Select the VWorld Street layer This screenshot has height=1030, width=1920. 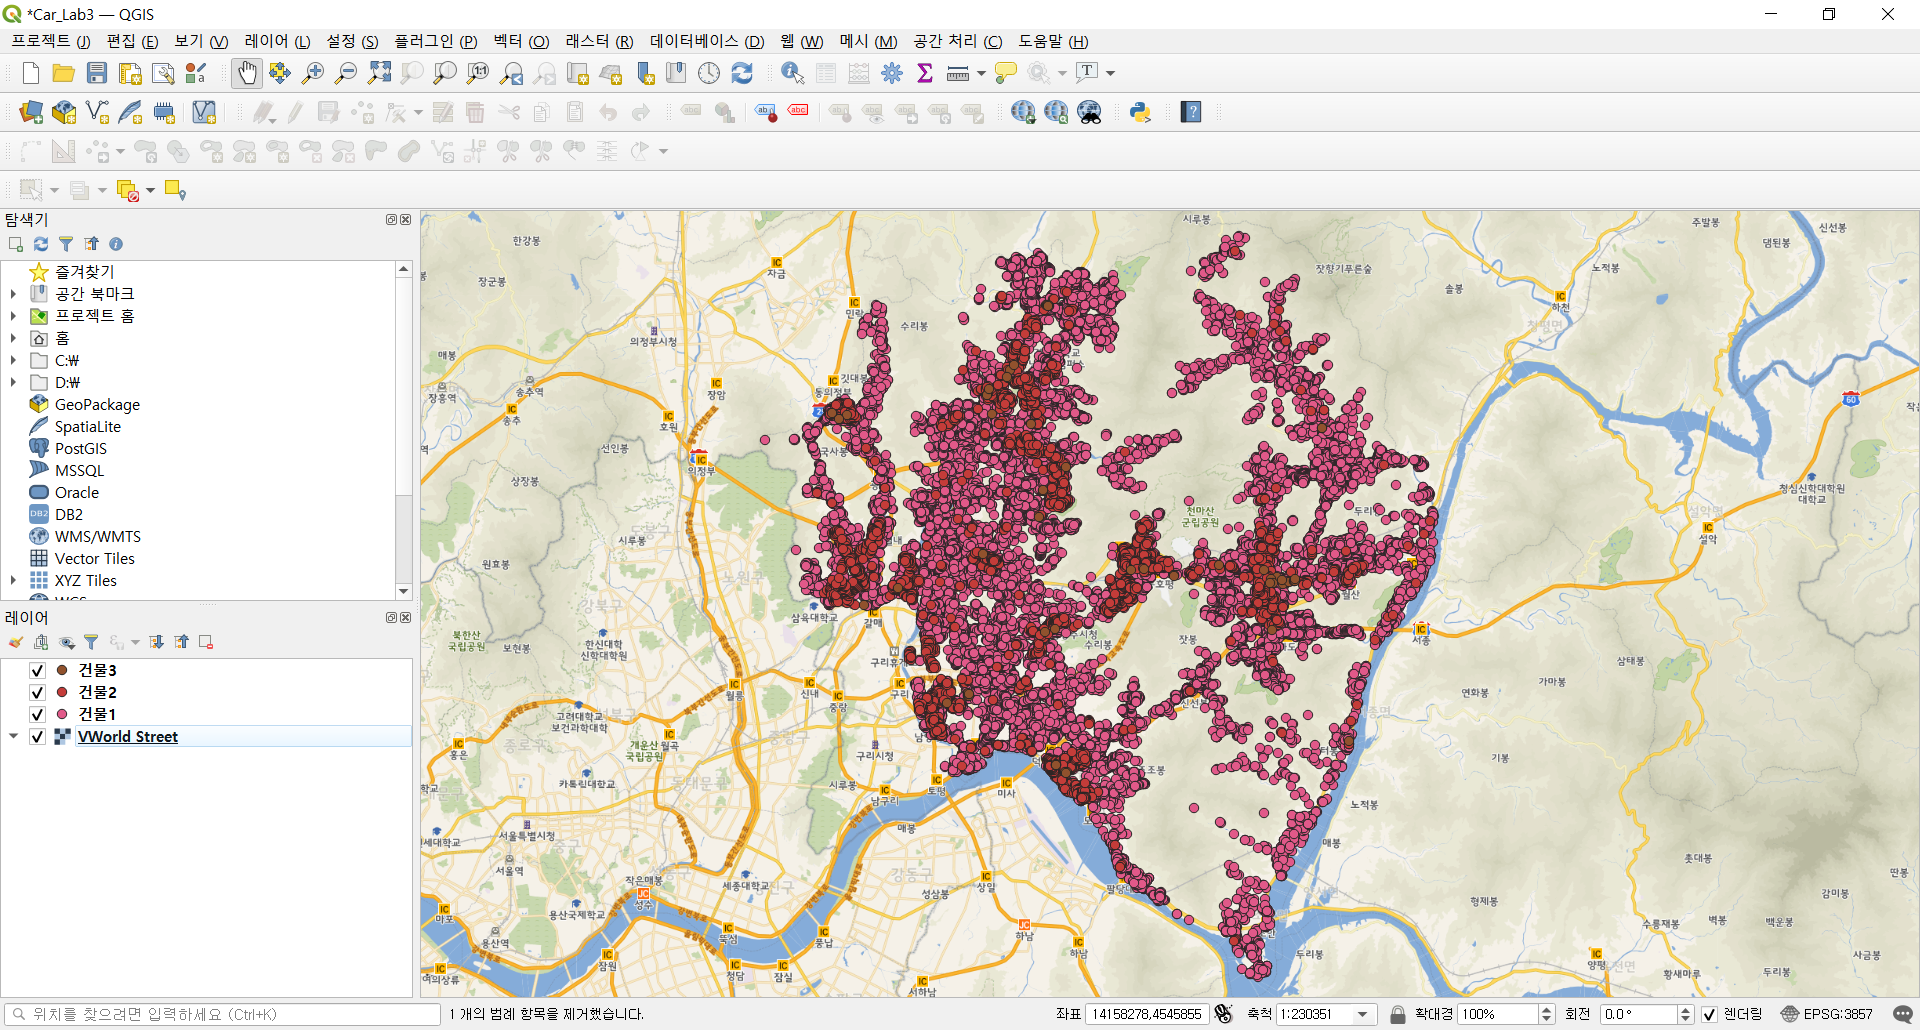click(127, 737)
